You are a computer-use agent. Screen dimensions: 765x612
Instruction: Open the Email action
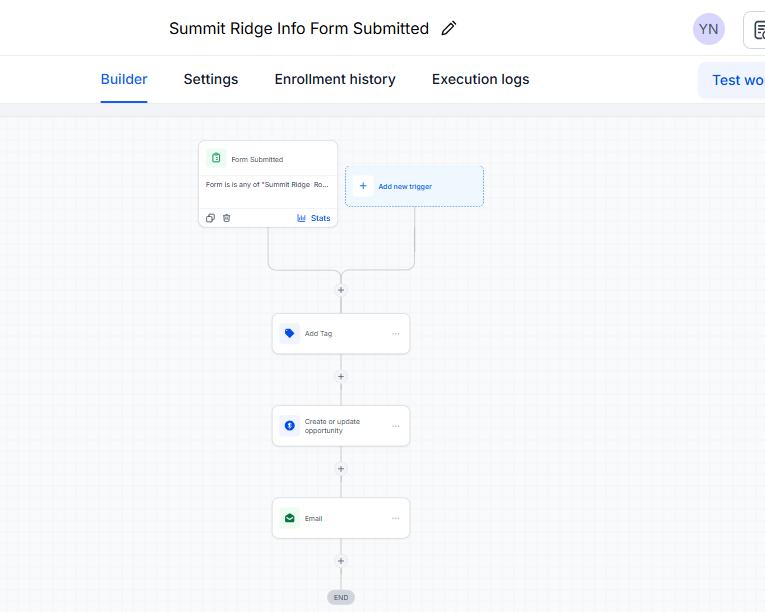[x=341, y=518]
